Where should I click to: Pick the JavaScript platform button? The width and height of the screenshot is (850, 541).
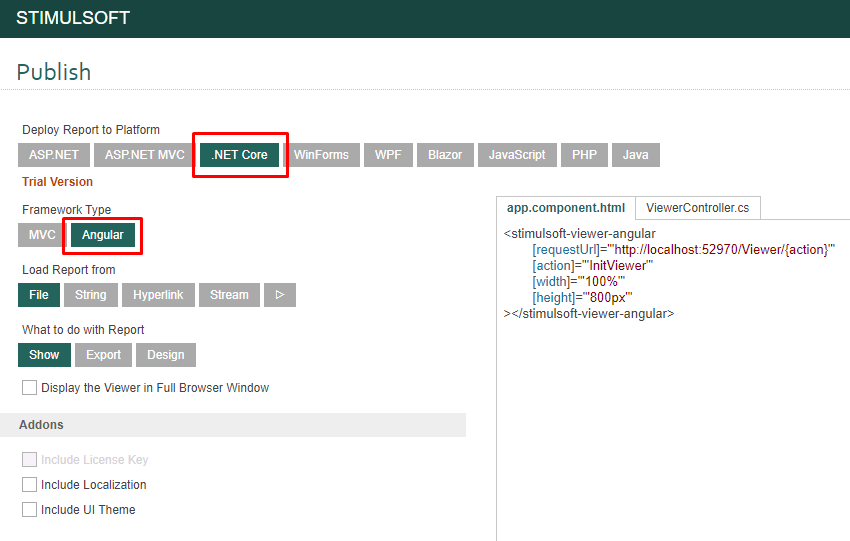point(517,155)
